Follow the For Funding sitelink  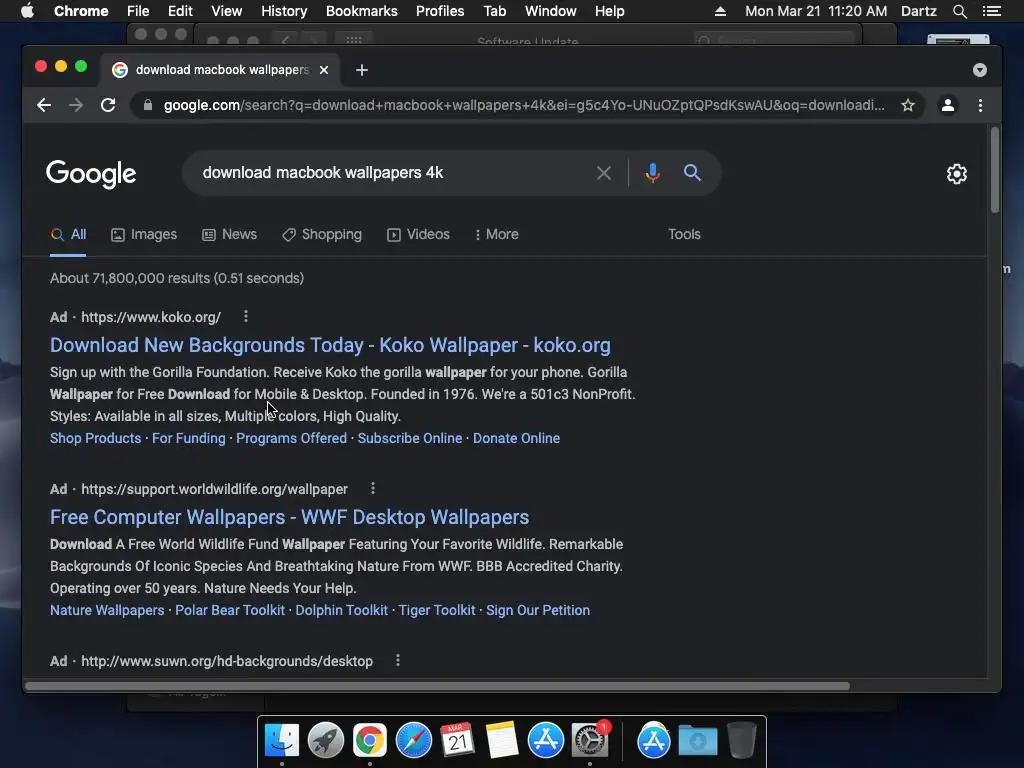[189, 438]
